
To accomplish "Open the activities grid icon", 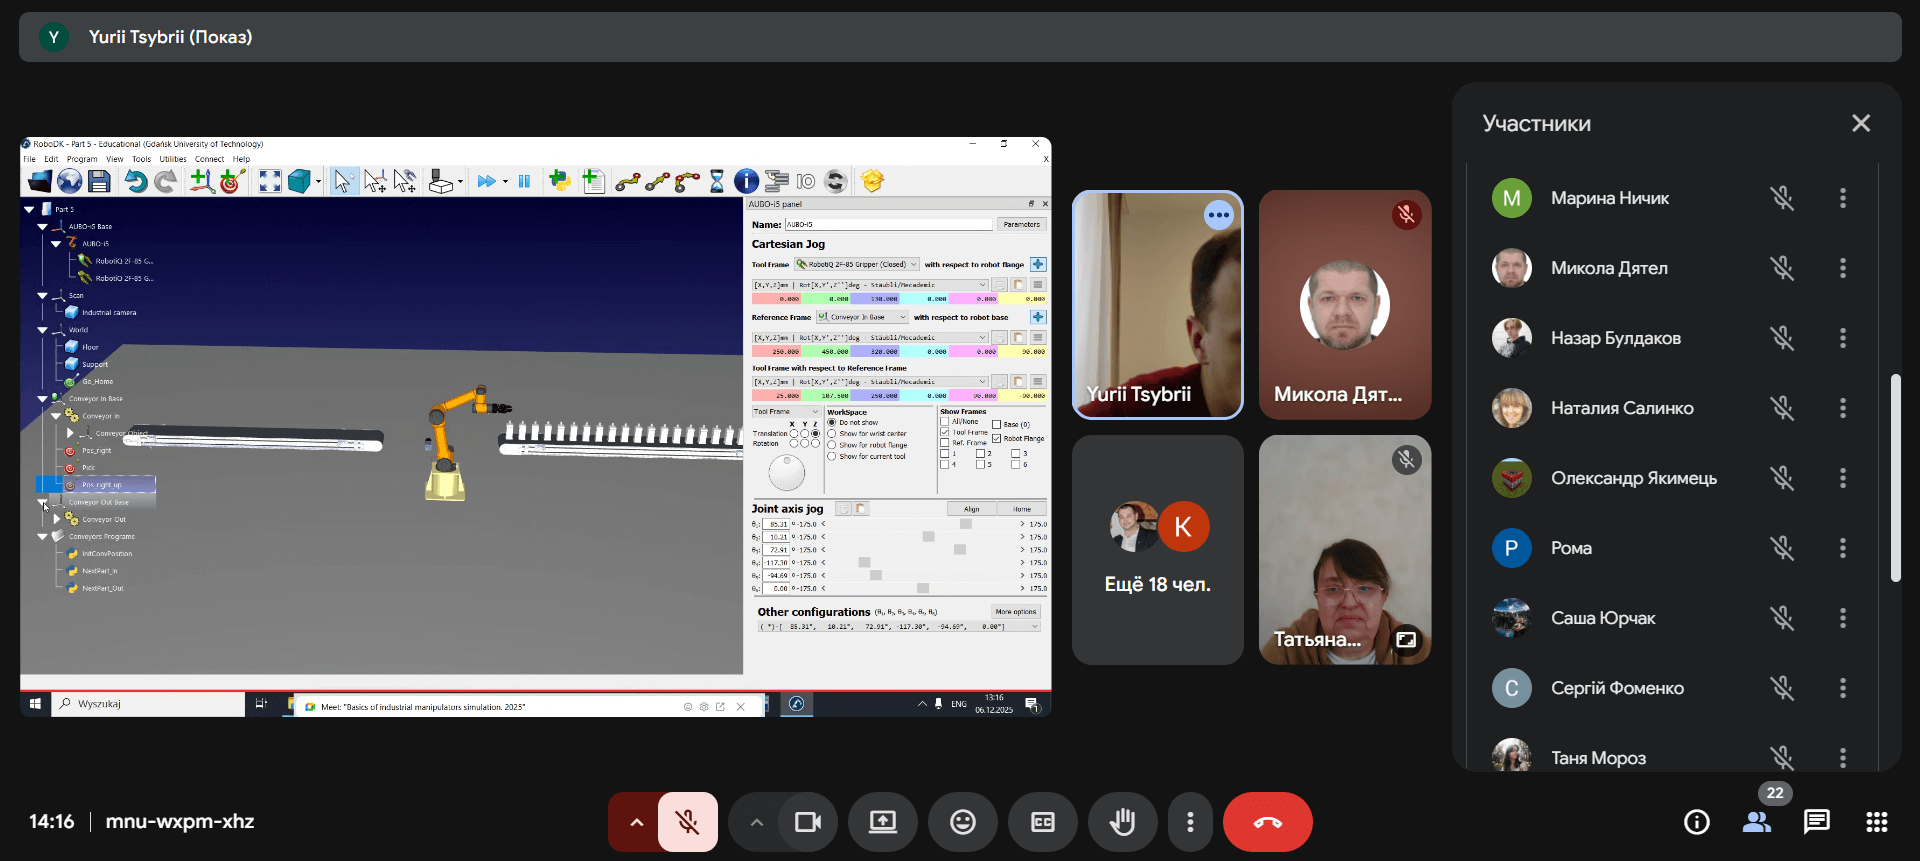I will [1876, 822].
